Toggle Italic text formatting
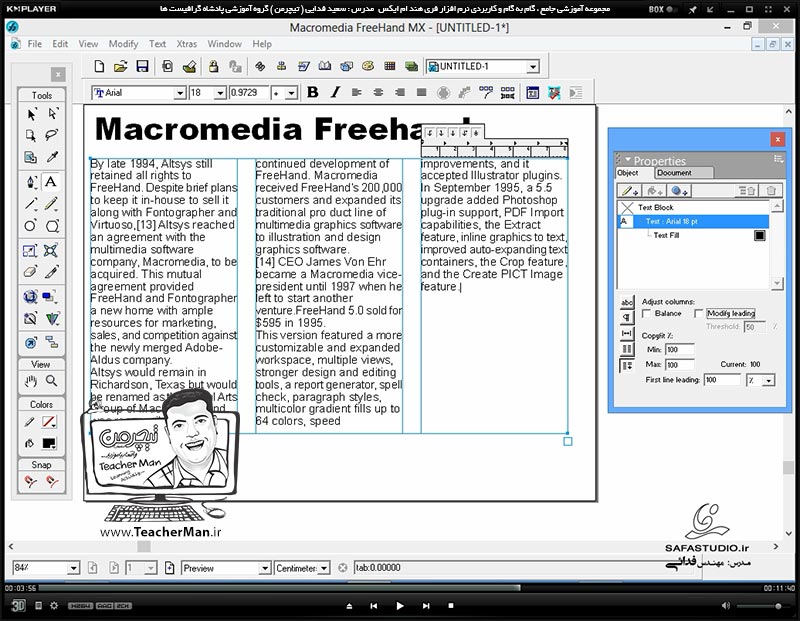Viewport: 800px width, 621px height. pyautogui.click(x=335, y=92)
